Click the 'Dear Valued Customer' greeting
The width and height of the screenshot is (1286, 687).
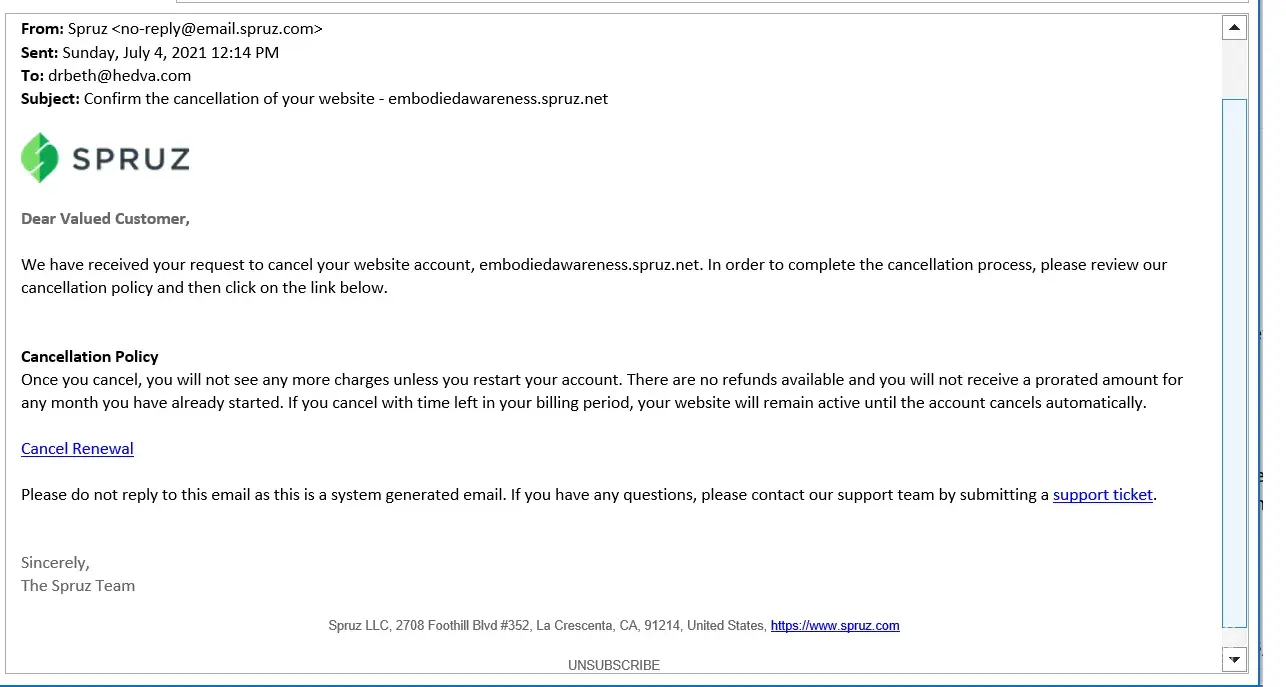pos(105,219)
